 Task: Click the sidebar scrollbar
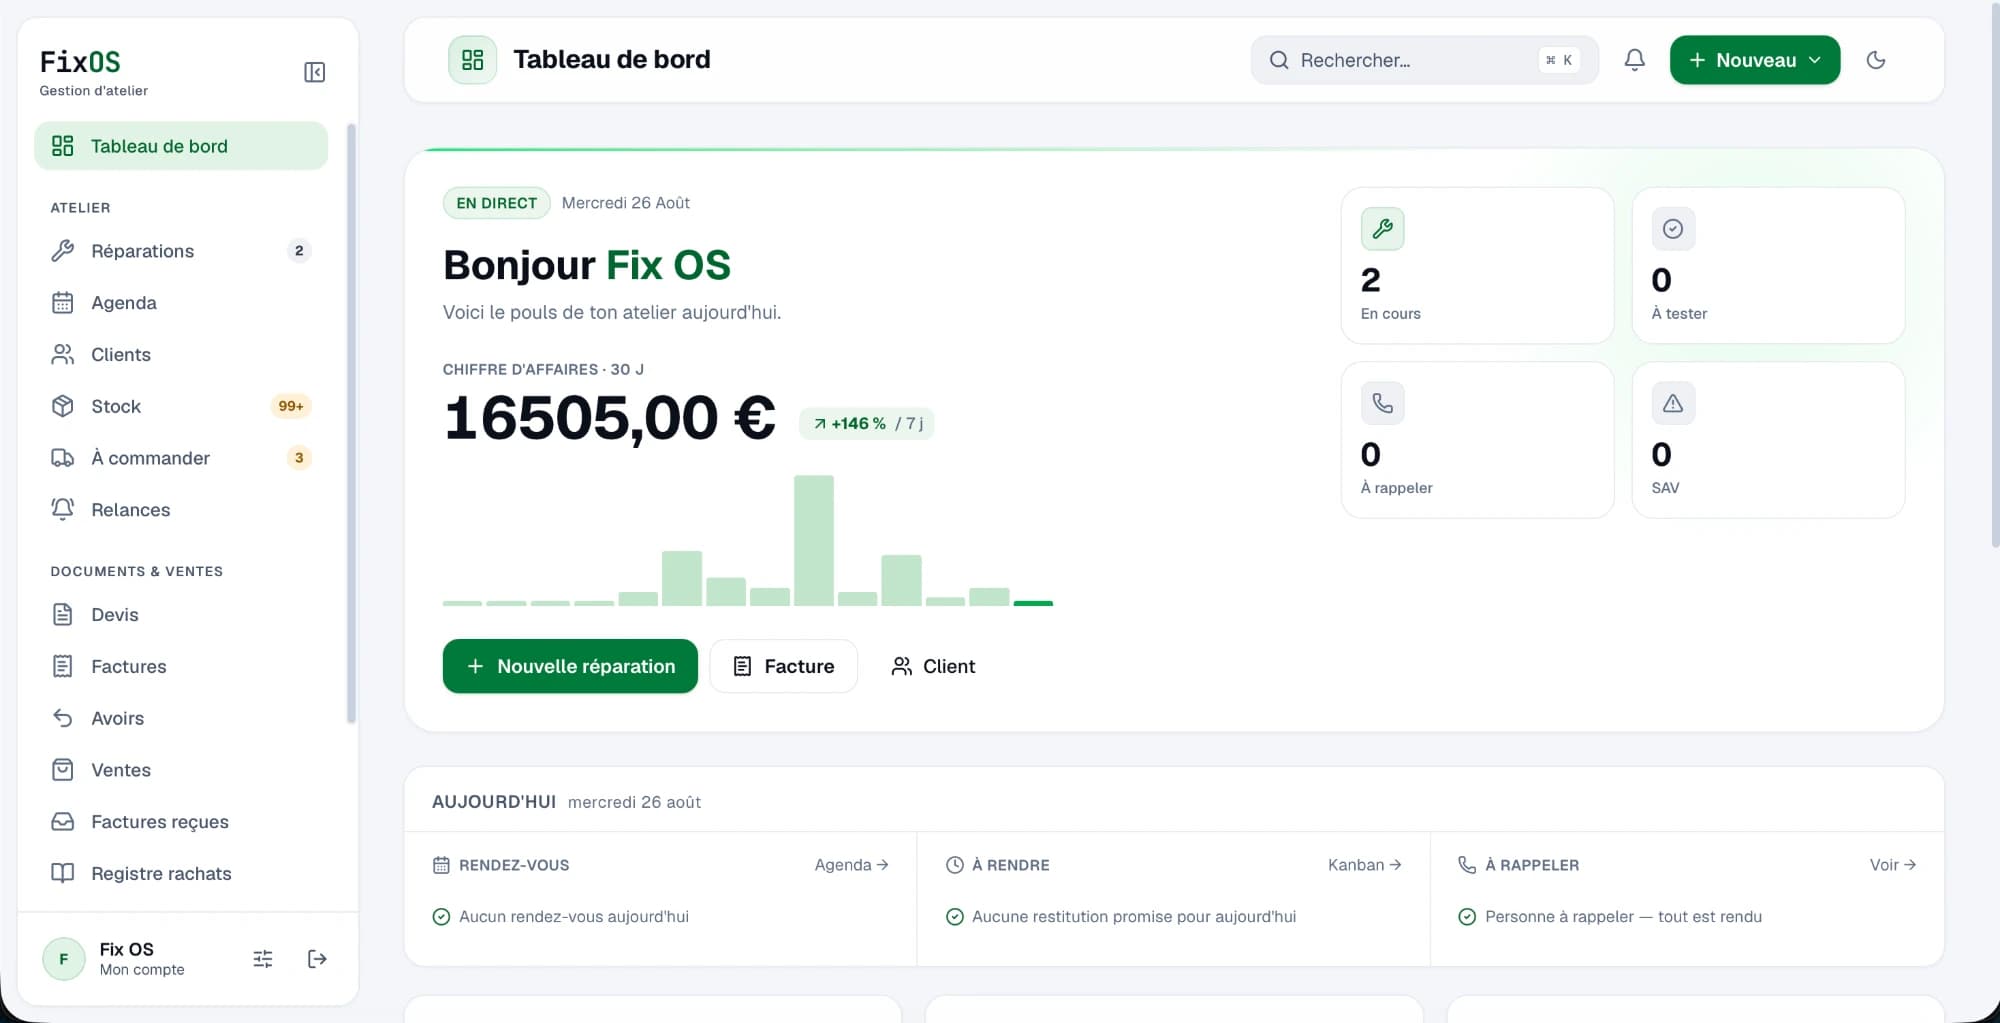click(x=351, y=422)
